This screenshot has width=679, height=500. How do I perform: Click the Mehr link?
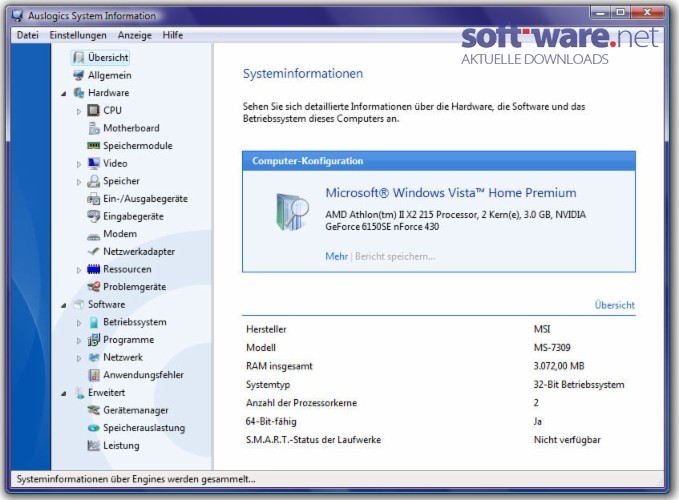[336, 256]
